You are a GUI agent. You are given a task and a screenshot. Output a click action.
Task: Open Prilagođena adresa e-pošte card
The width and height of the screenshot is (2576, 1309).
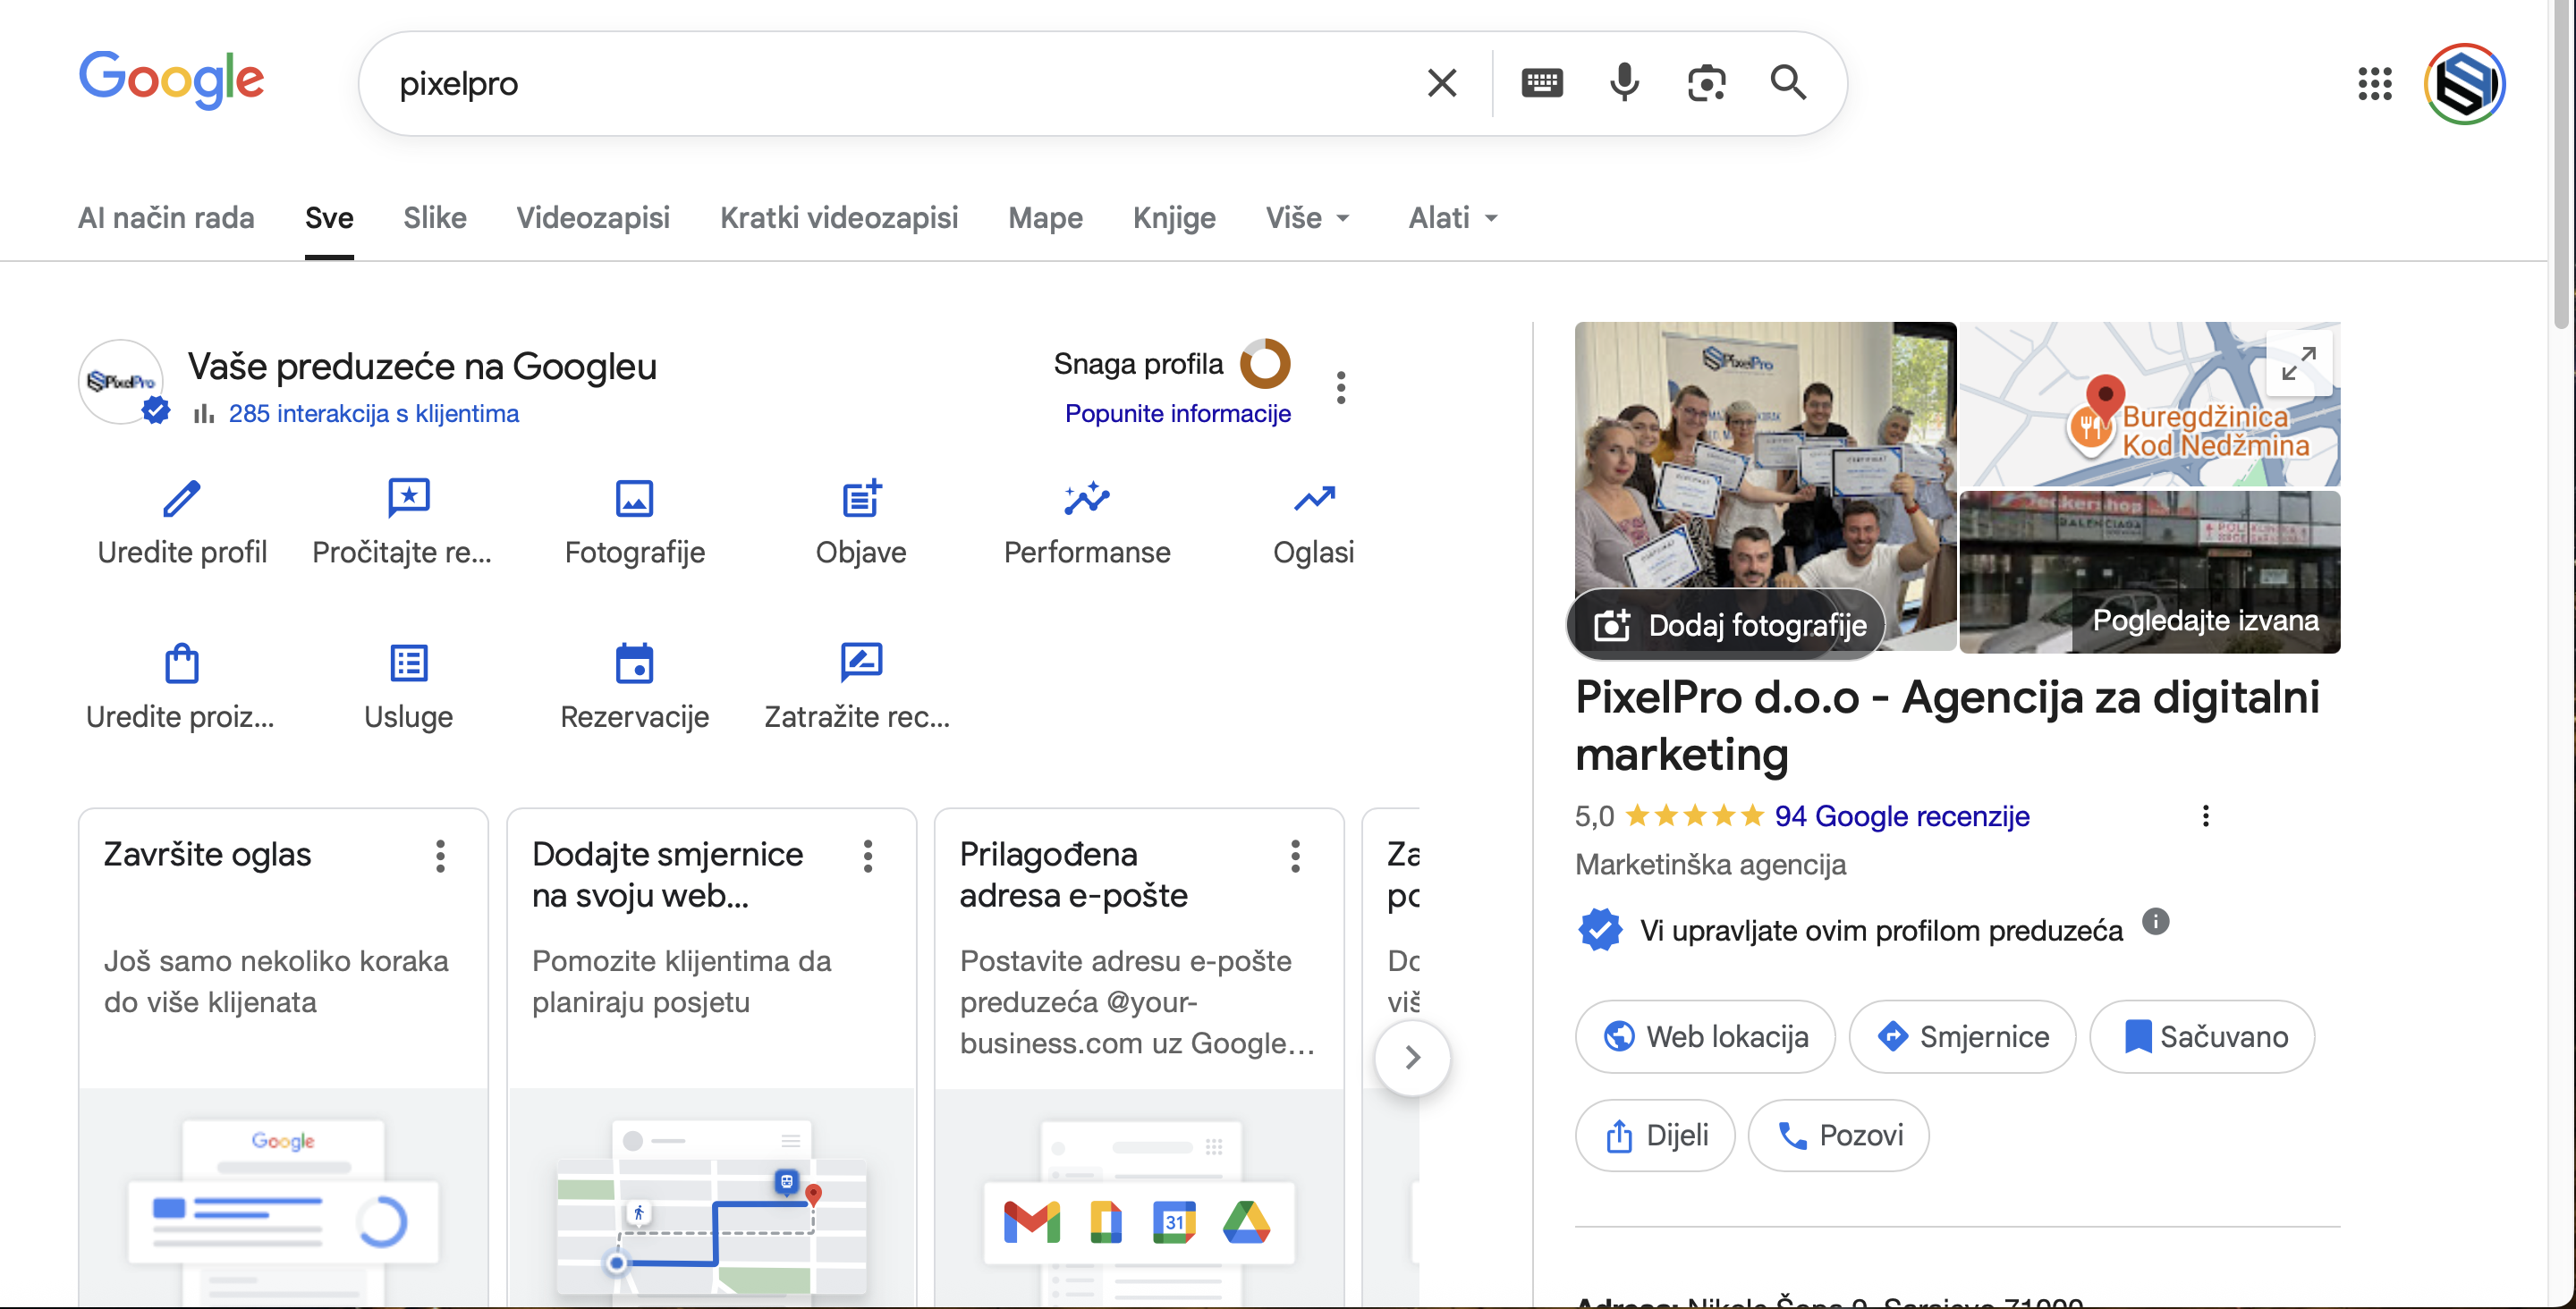(1139, 1057)
